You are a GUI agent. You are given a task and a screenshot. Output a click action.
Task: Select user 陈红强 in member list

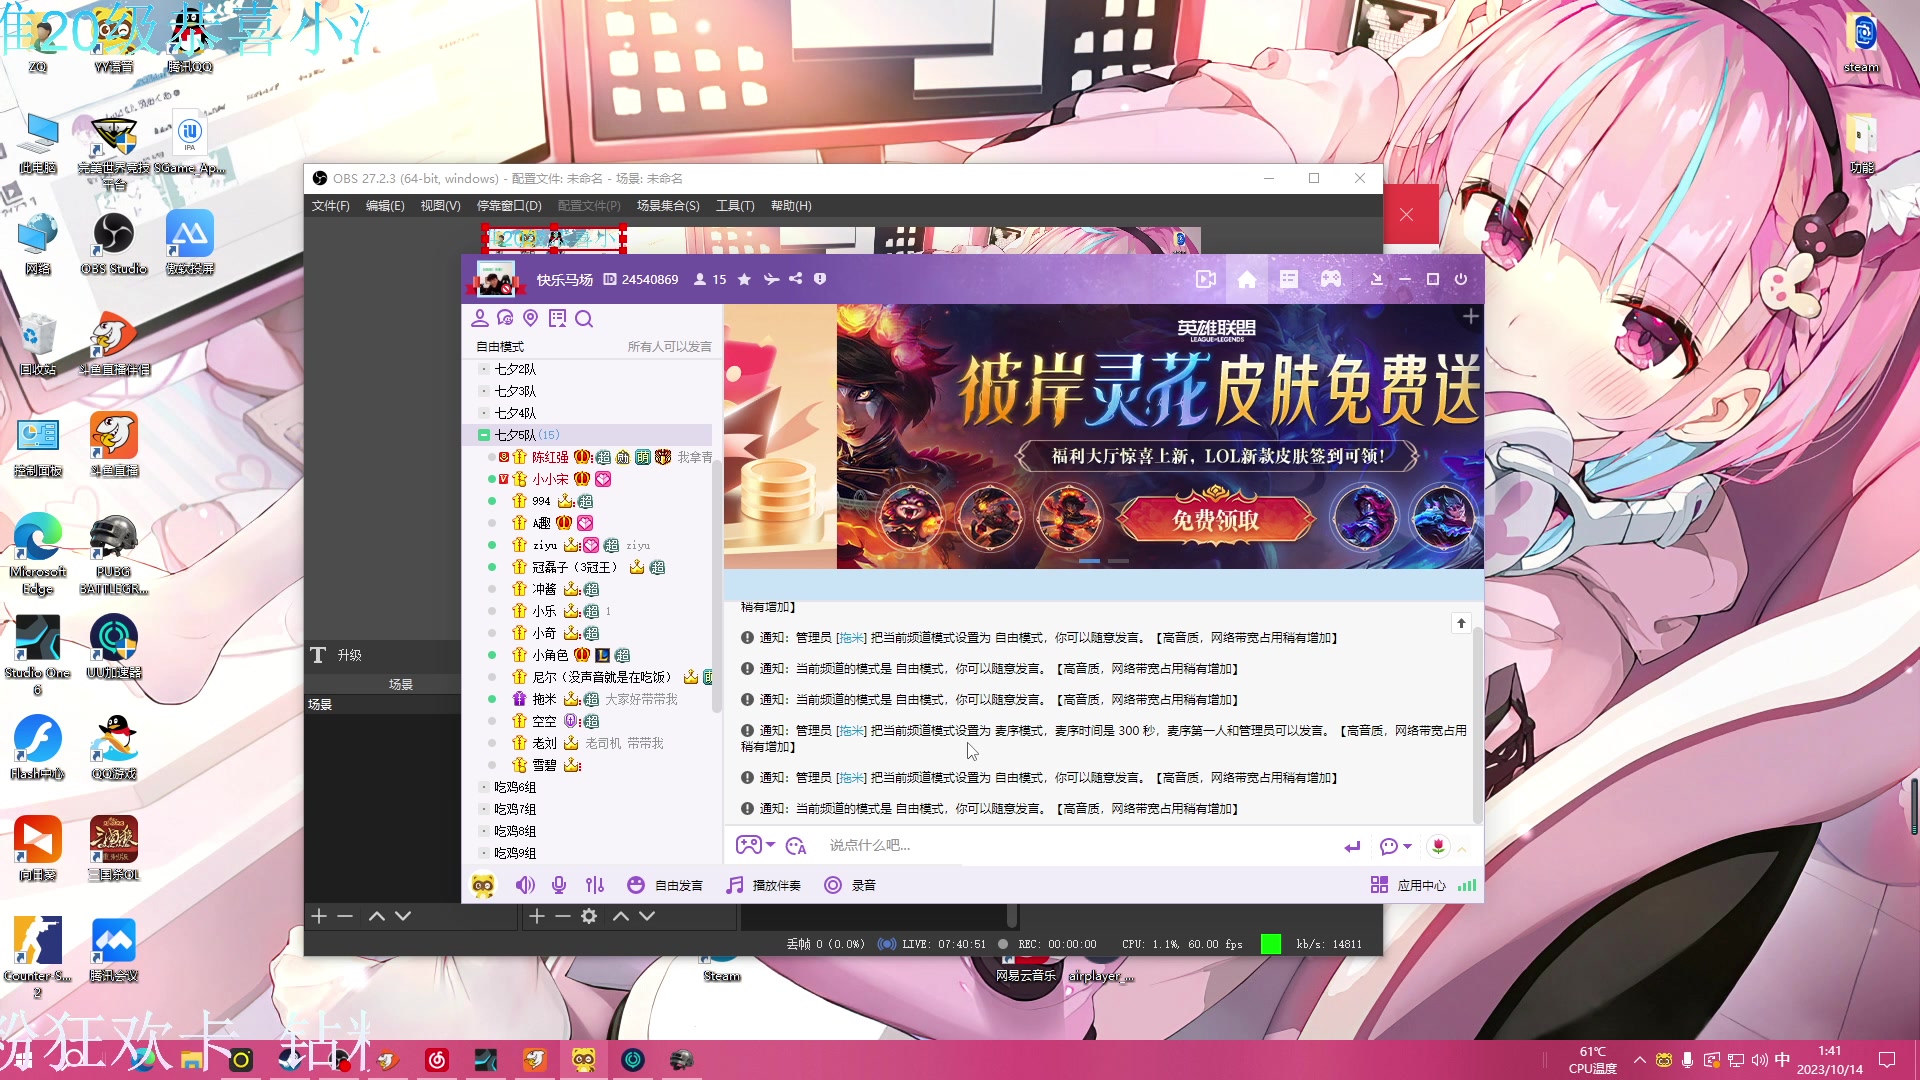click(x=550, y=457)
